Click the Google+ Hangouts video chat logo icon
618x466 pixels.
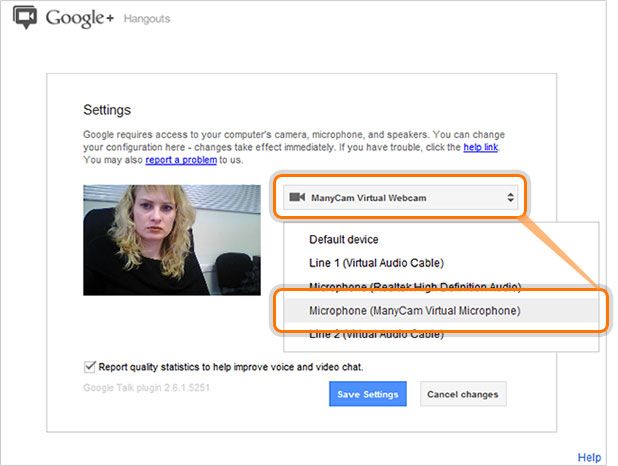[25, 17]
